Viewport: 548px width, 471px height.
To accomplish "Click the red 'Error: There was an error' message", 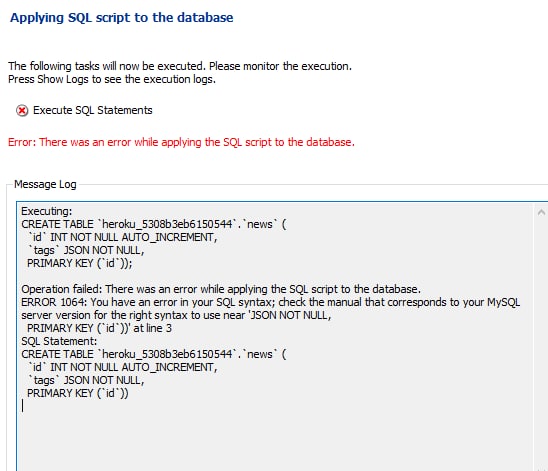I will (181, 142).
